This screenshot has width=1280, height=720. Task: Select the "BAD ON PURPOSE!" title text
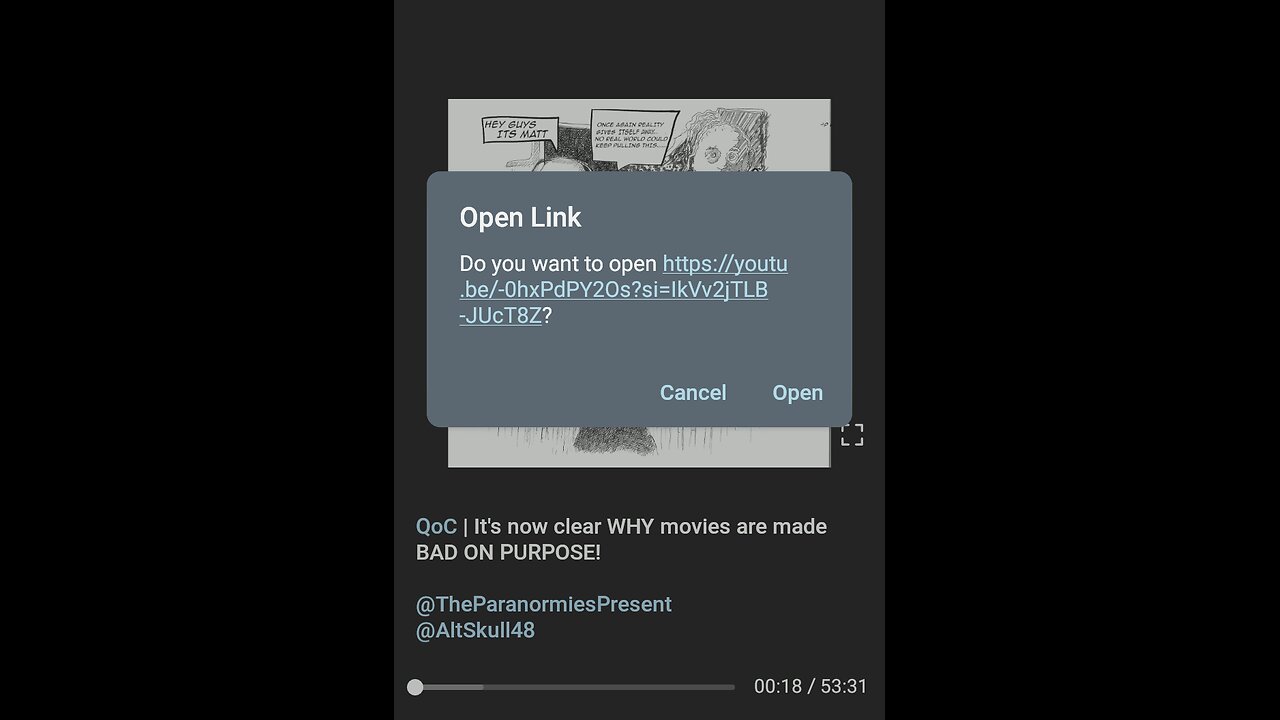(x=508, y=552)
